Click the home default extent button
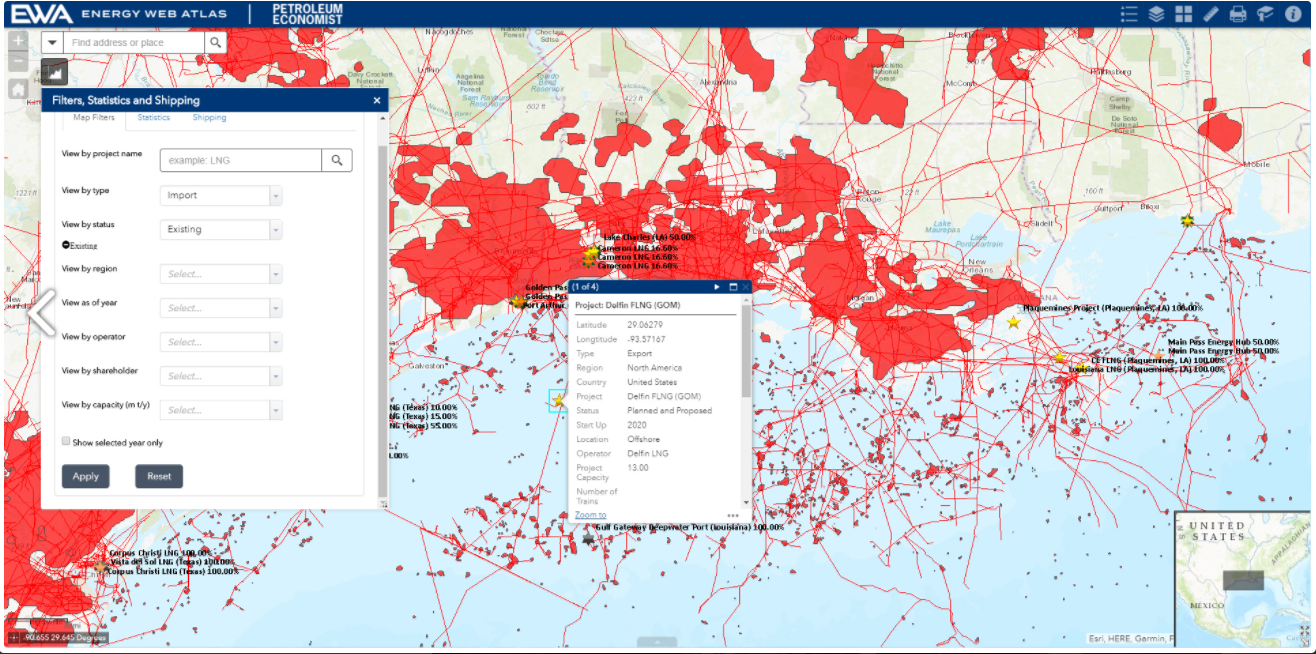Image resolution: width=1316 pixels, height=654 pixels. pos(18,88)
